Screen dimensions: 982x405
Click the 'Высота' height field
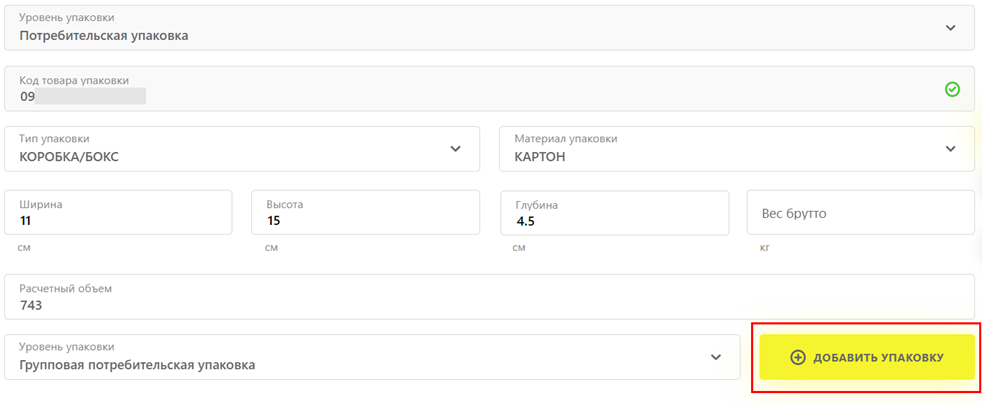tap(366, 213)
